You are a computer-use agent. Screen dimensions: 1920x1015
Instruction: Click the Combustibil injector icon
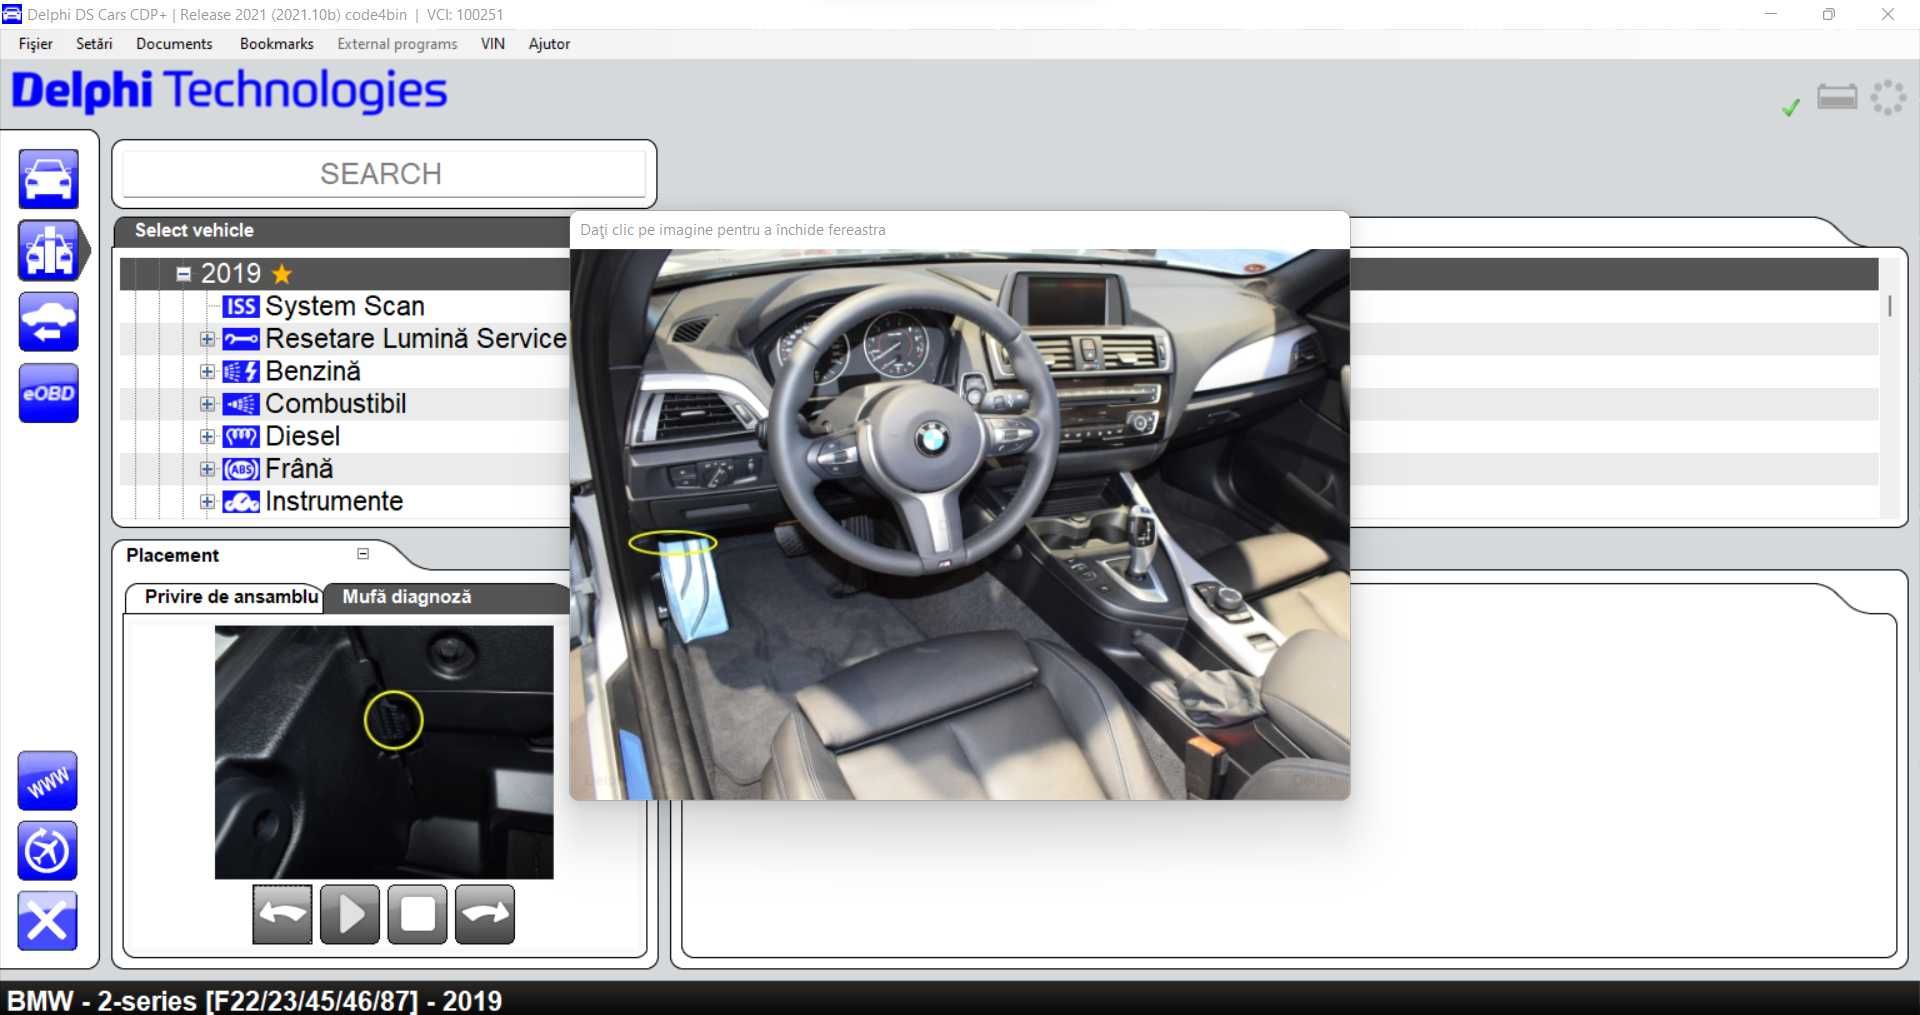pyautogui.click(x=240, y=404)
